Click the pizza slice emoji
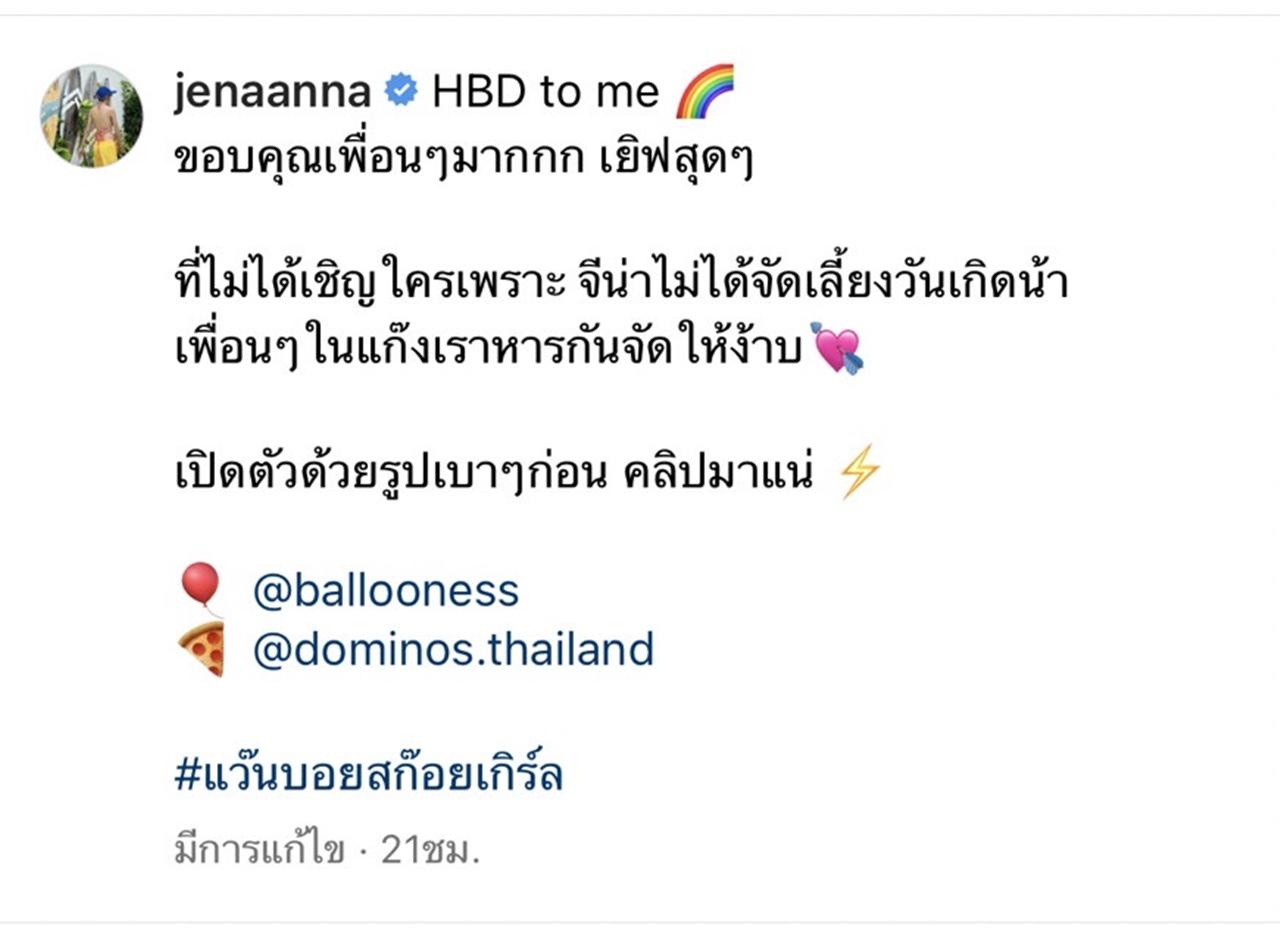The height and width of the screenshot is (945, 1280). click(x=202, y=648)
